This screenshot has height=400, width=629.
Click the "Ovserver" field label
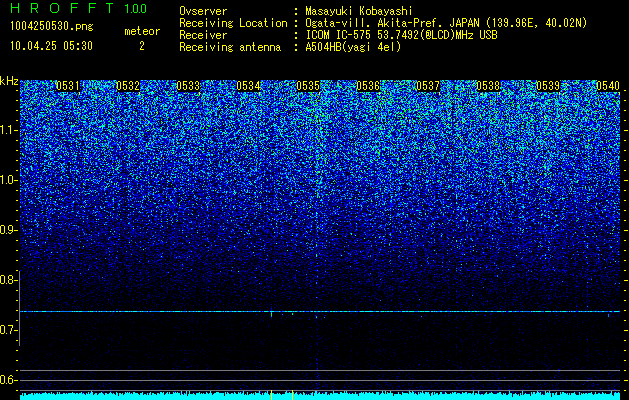tap(203, 11)
